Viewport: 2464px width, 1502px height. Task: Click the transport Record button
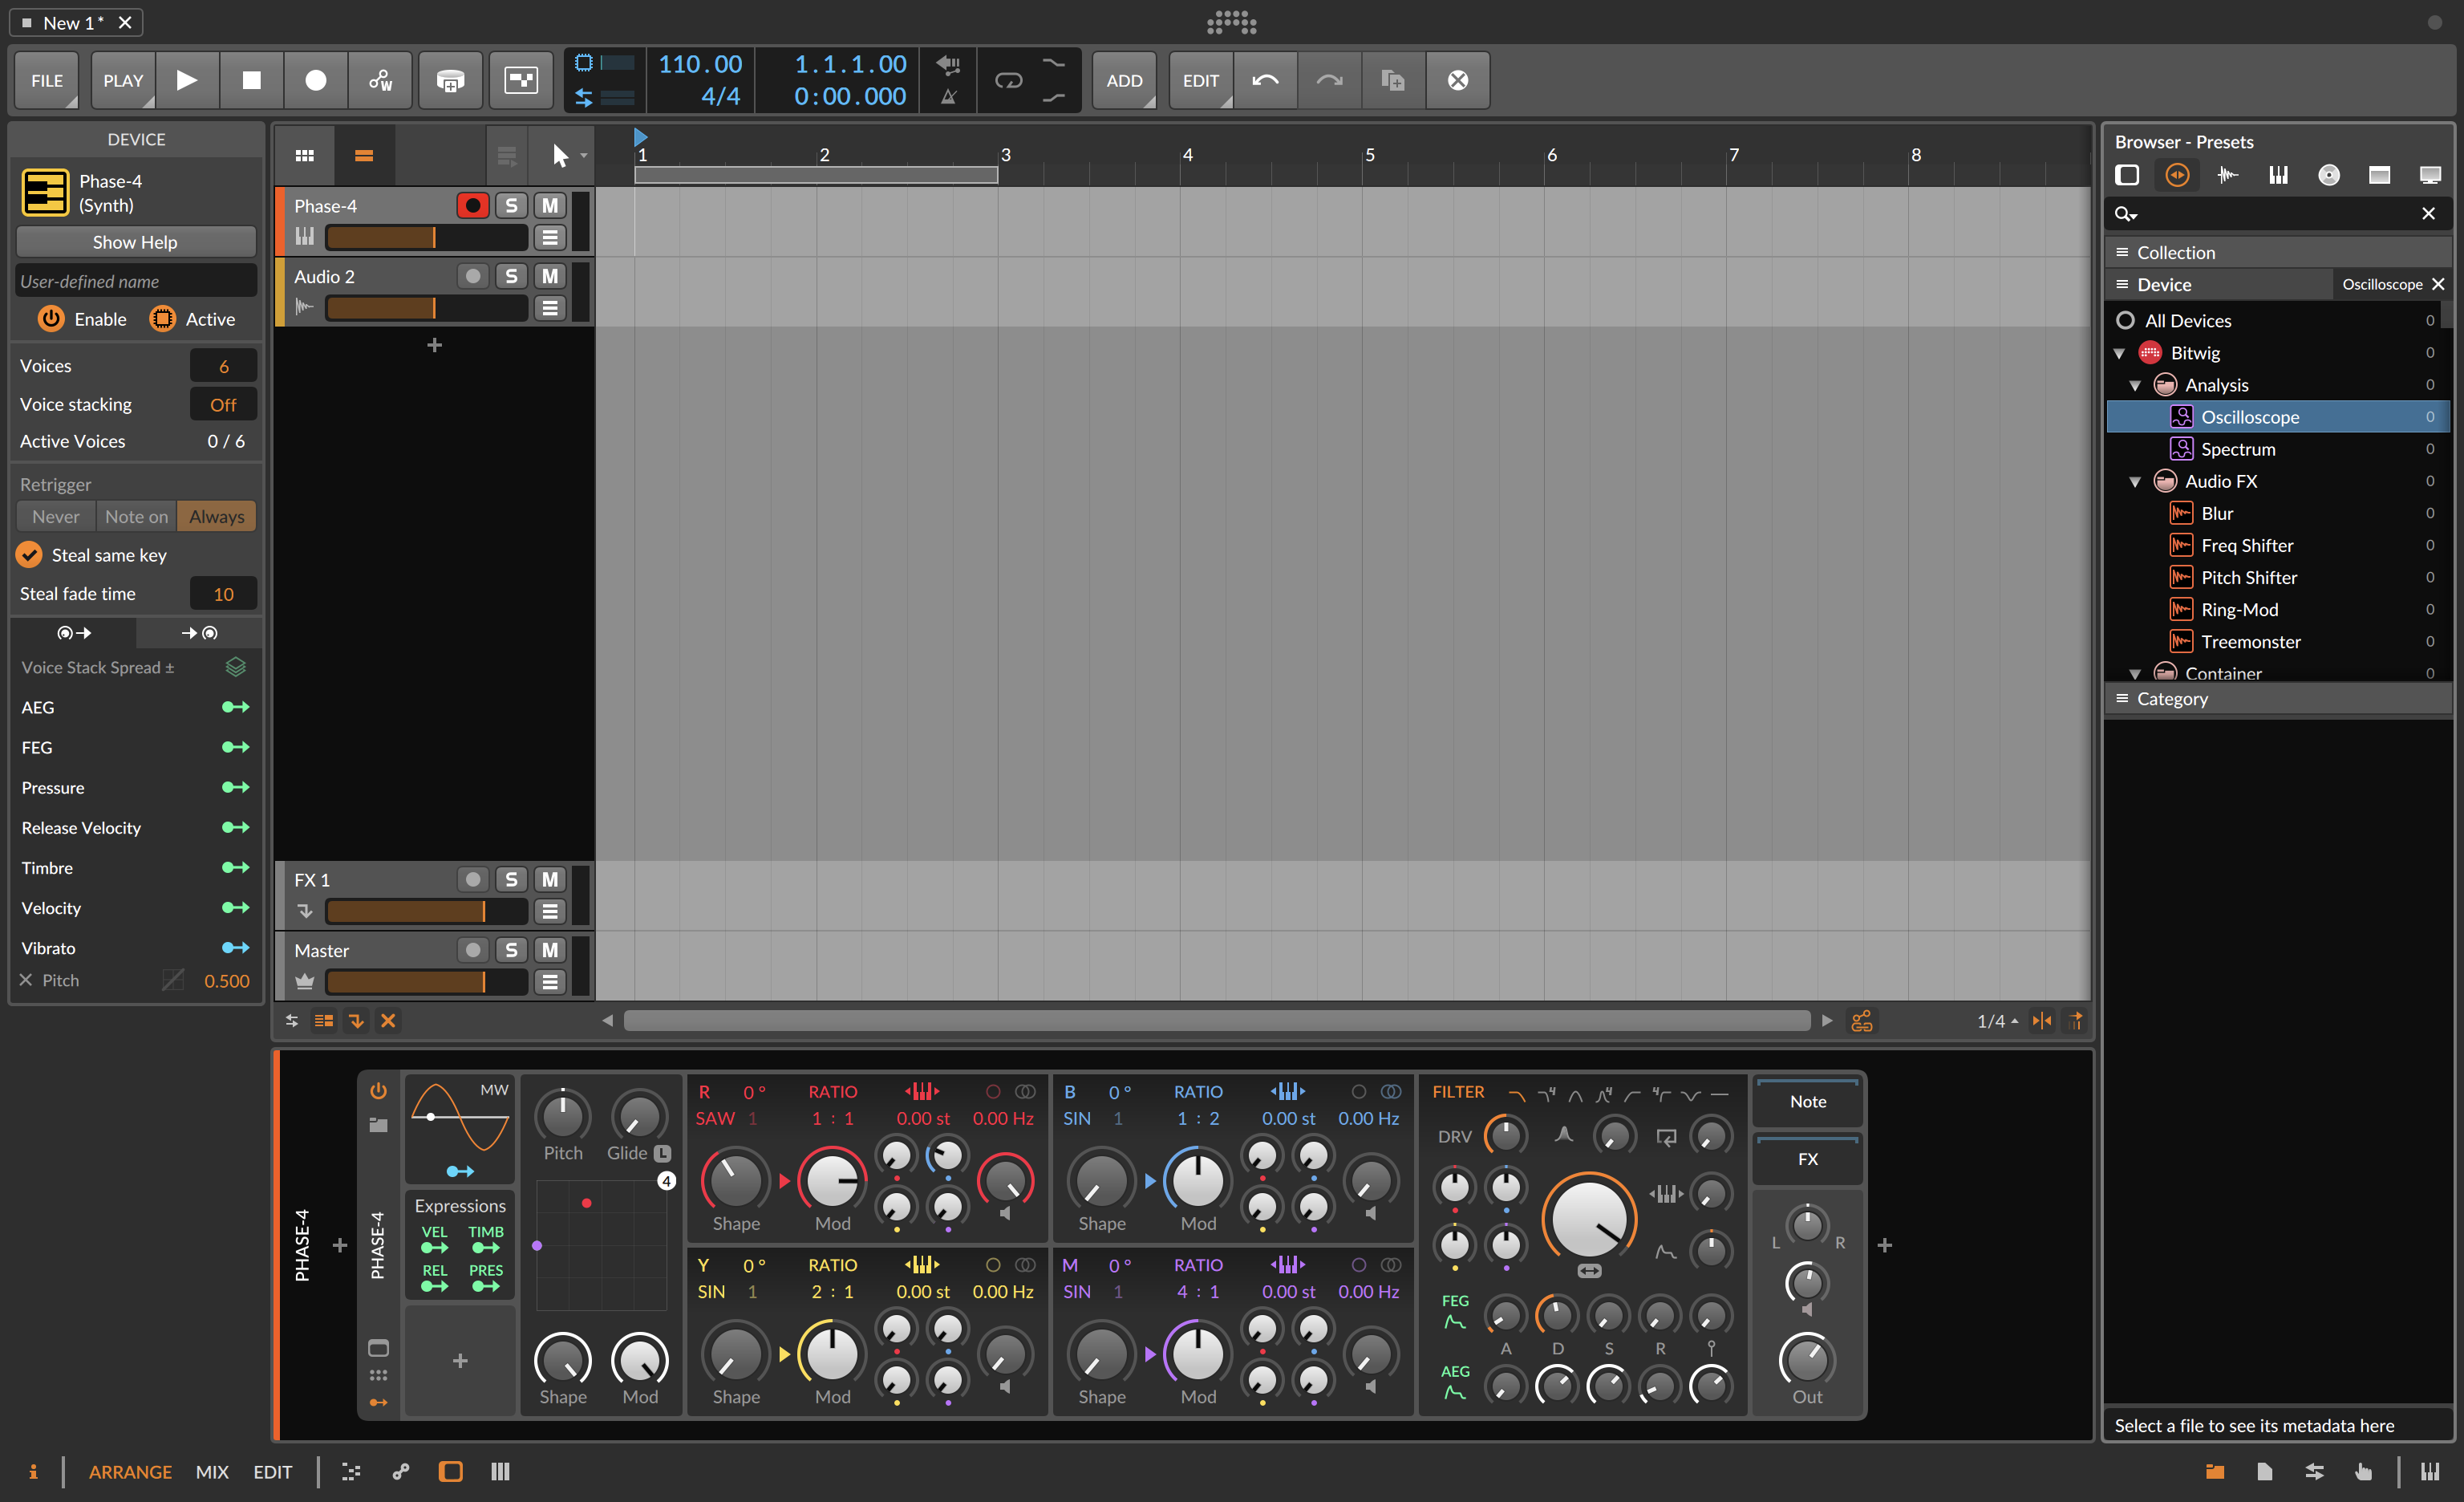click(315, 80)
